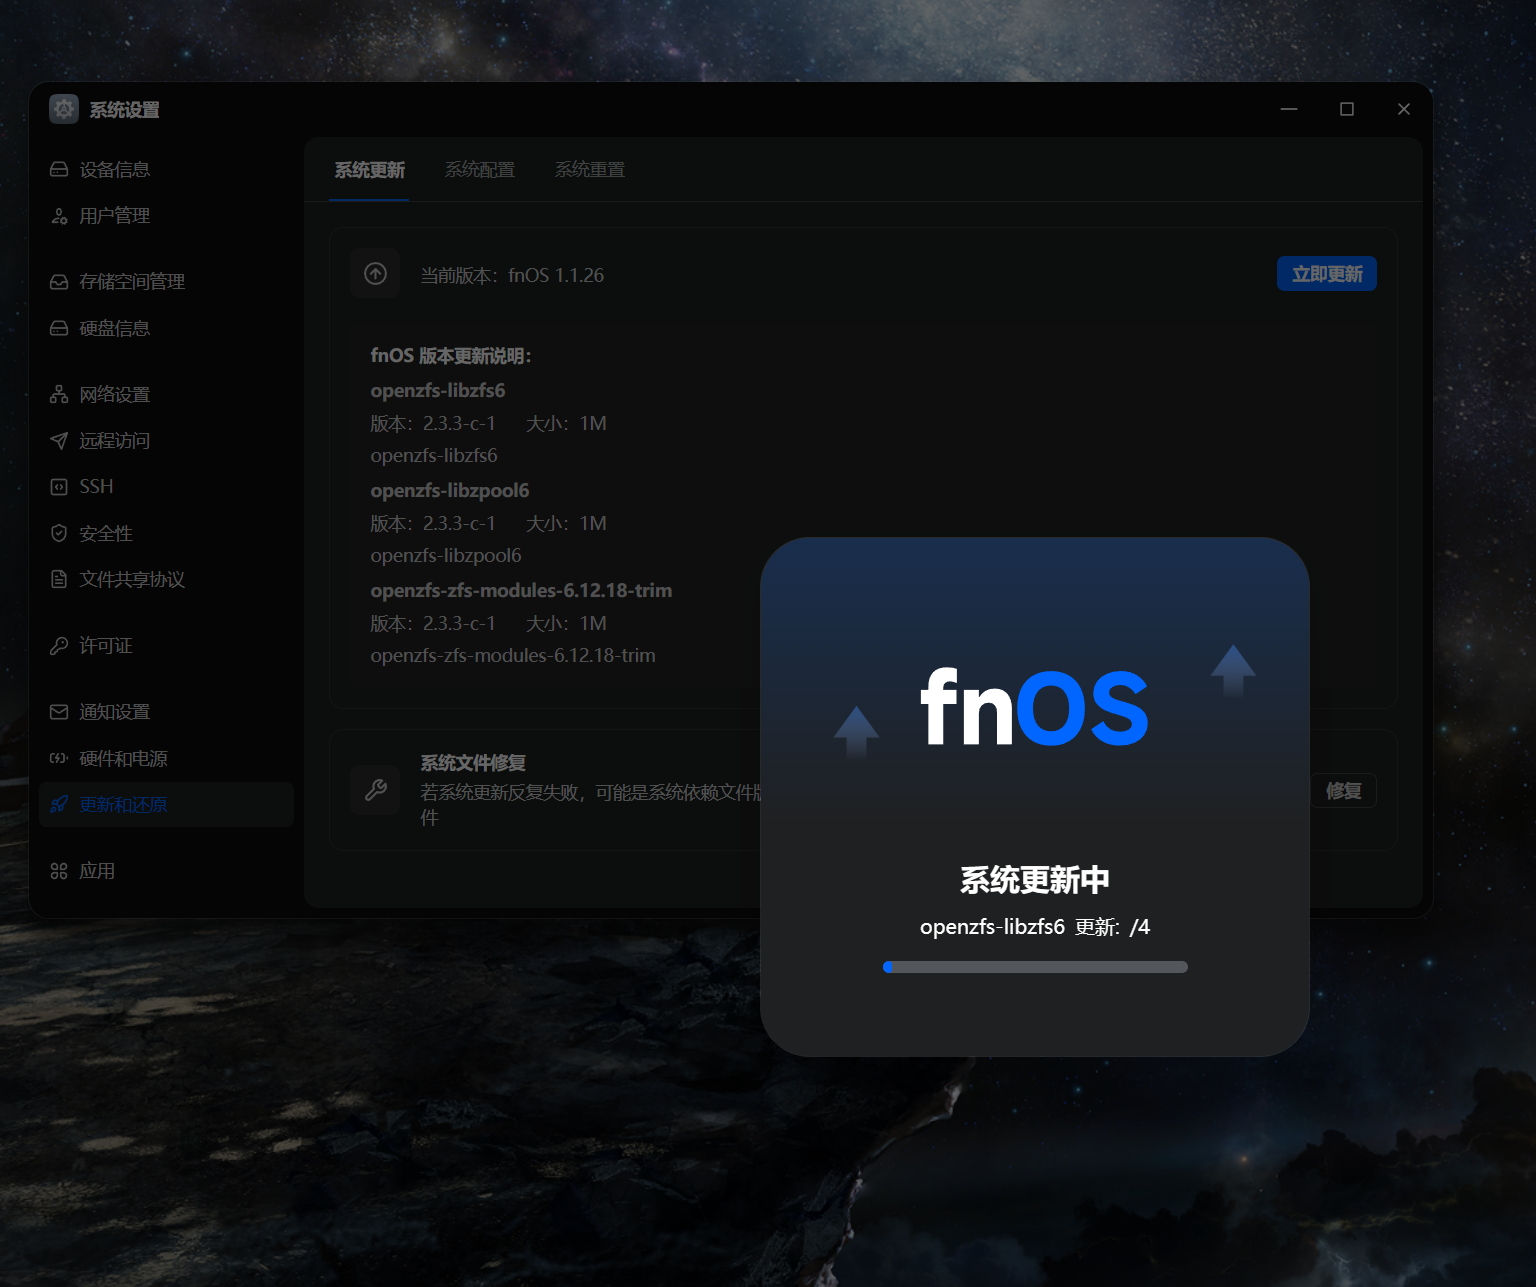The image size is (1536, 1287).
Task: Click the 存储空间管理 storage icon
Action: (x=59, y=282)
